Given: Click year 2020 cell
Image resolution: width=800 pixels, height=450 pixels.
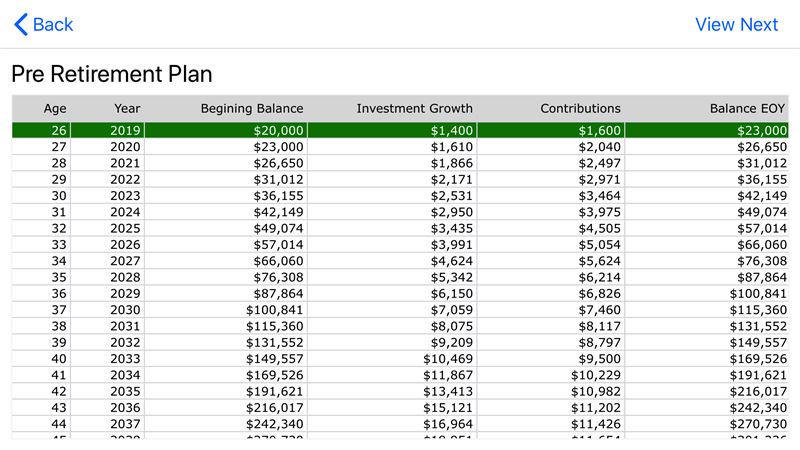Looking at the screenshot, I should [108, 146].
